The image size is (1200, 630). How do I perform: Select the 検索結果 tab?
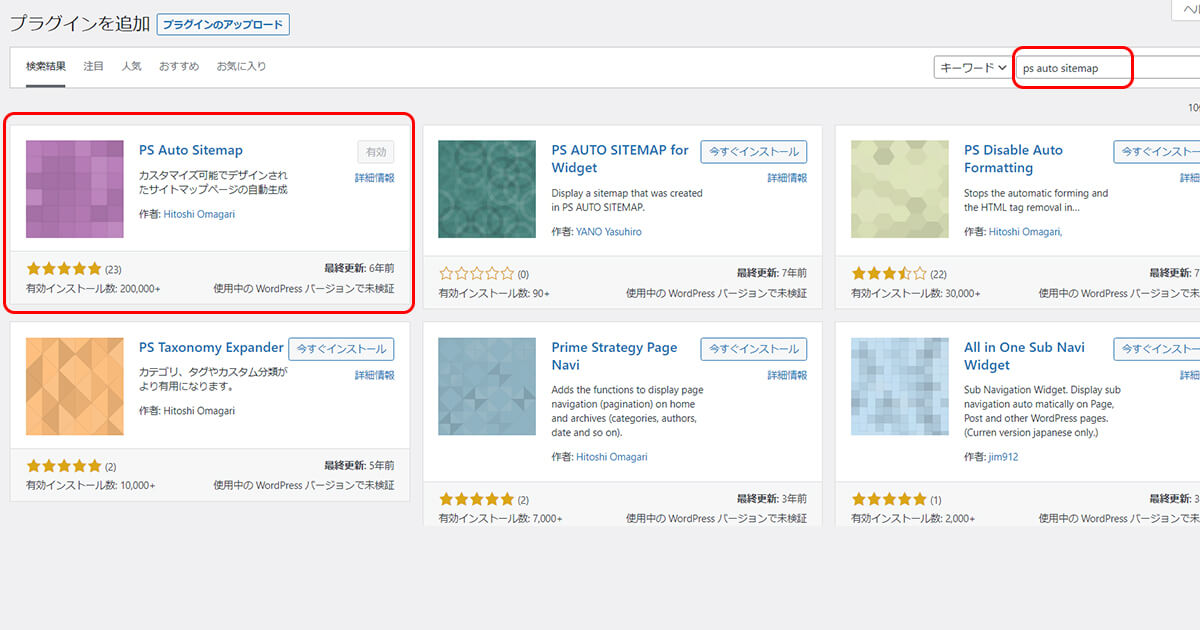click(x=46, y=67)
